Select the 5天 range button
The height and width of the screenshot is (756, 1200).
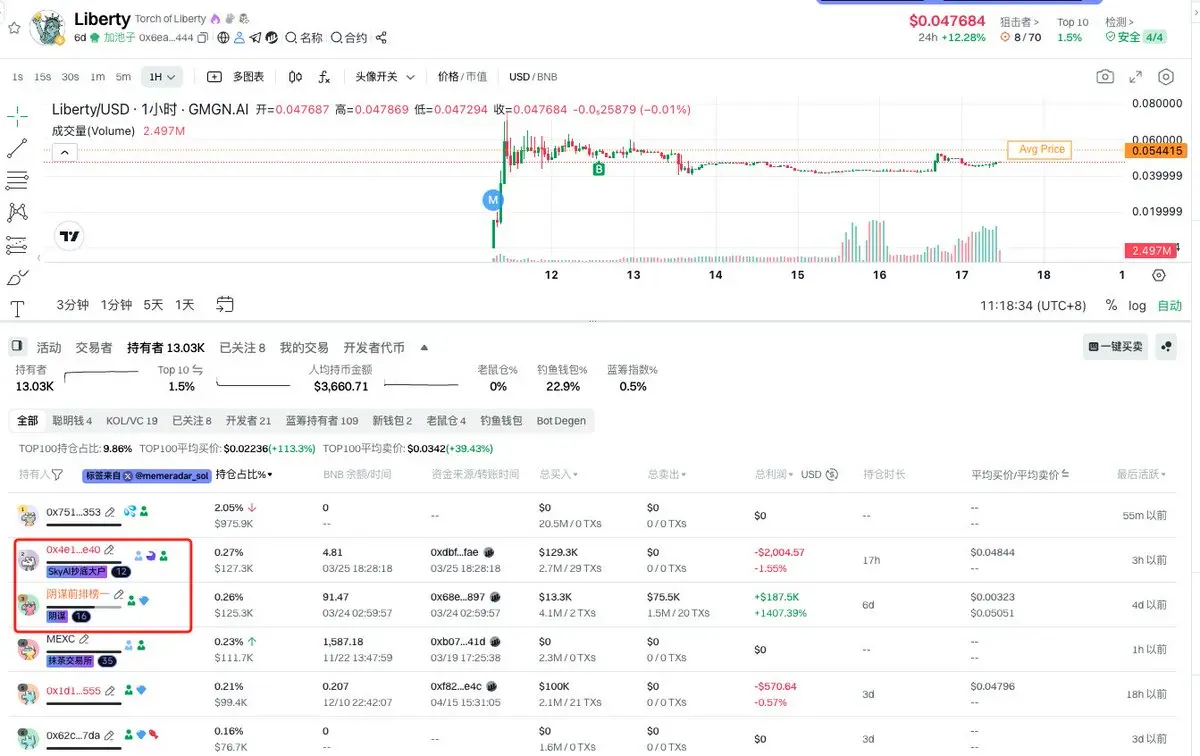153,304
